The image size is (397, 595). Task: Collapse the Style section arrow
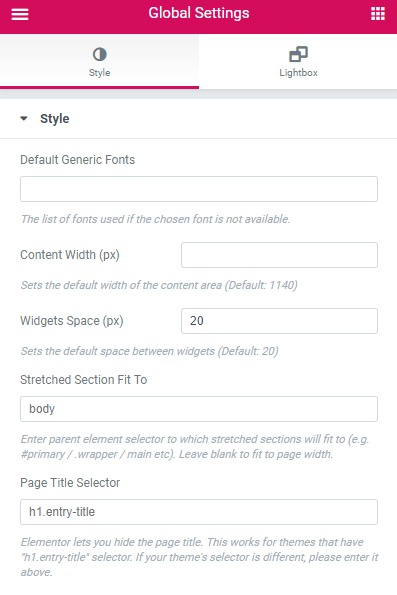click(24, 118)
